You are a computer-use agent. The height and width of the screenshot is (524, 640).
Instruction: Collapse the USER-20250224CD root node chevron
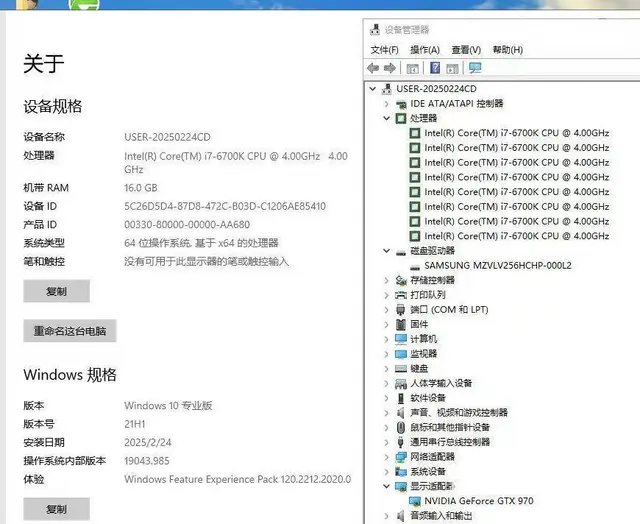click(372, 89)
